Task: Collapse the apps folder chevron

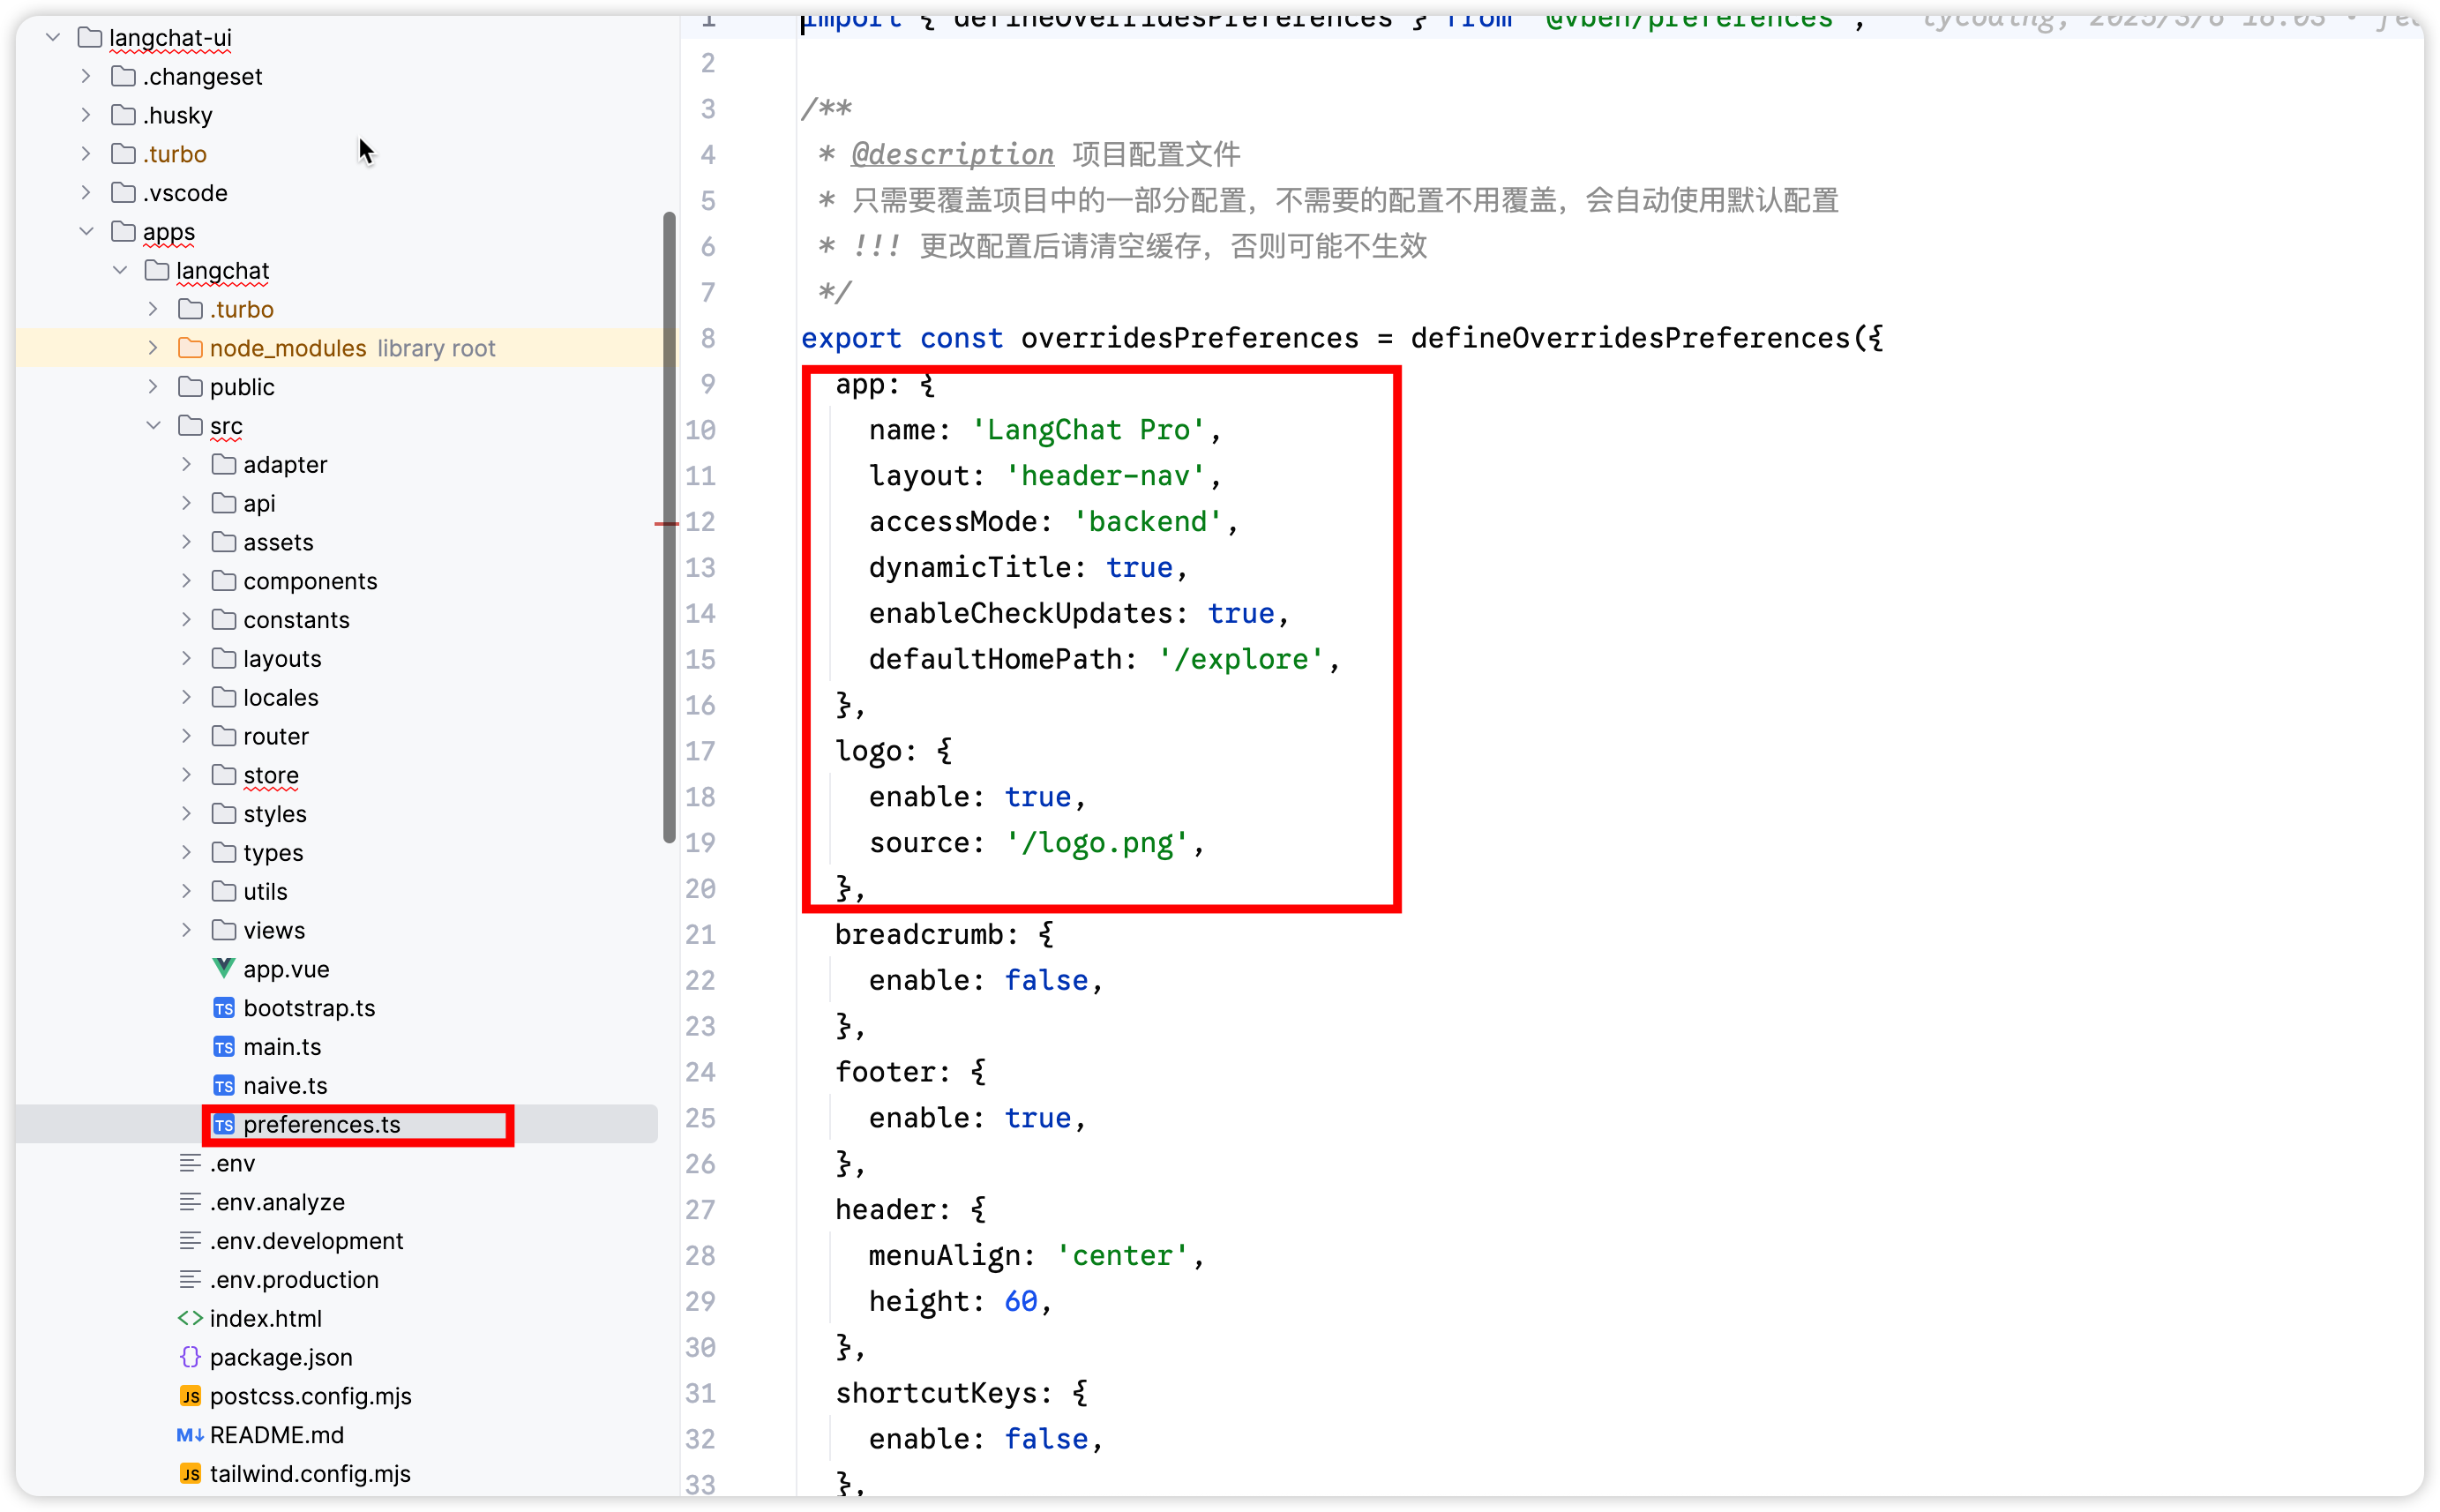Action: click(x=86, y=231)
